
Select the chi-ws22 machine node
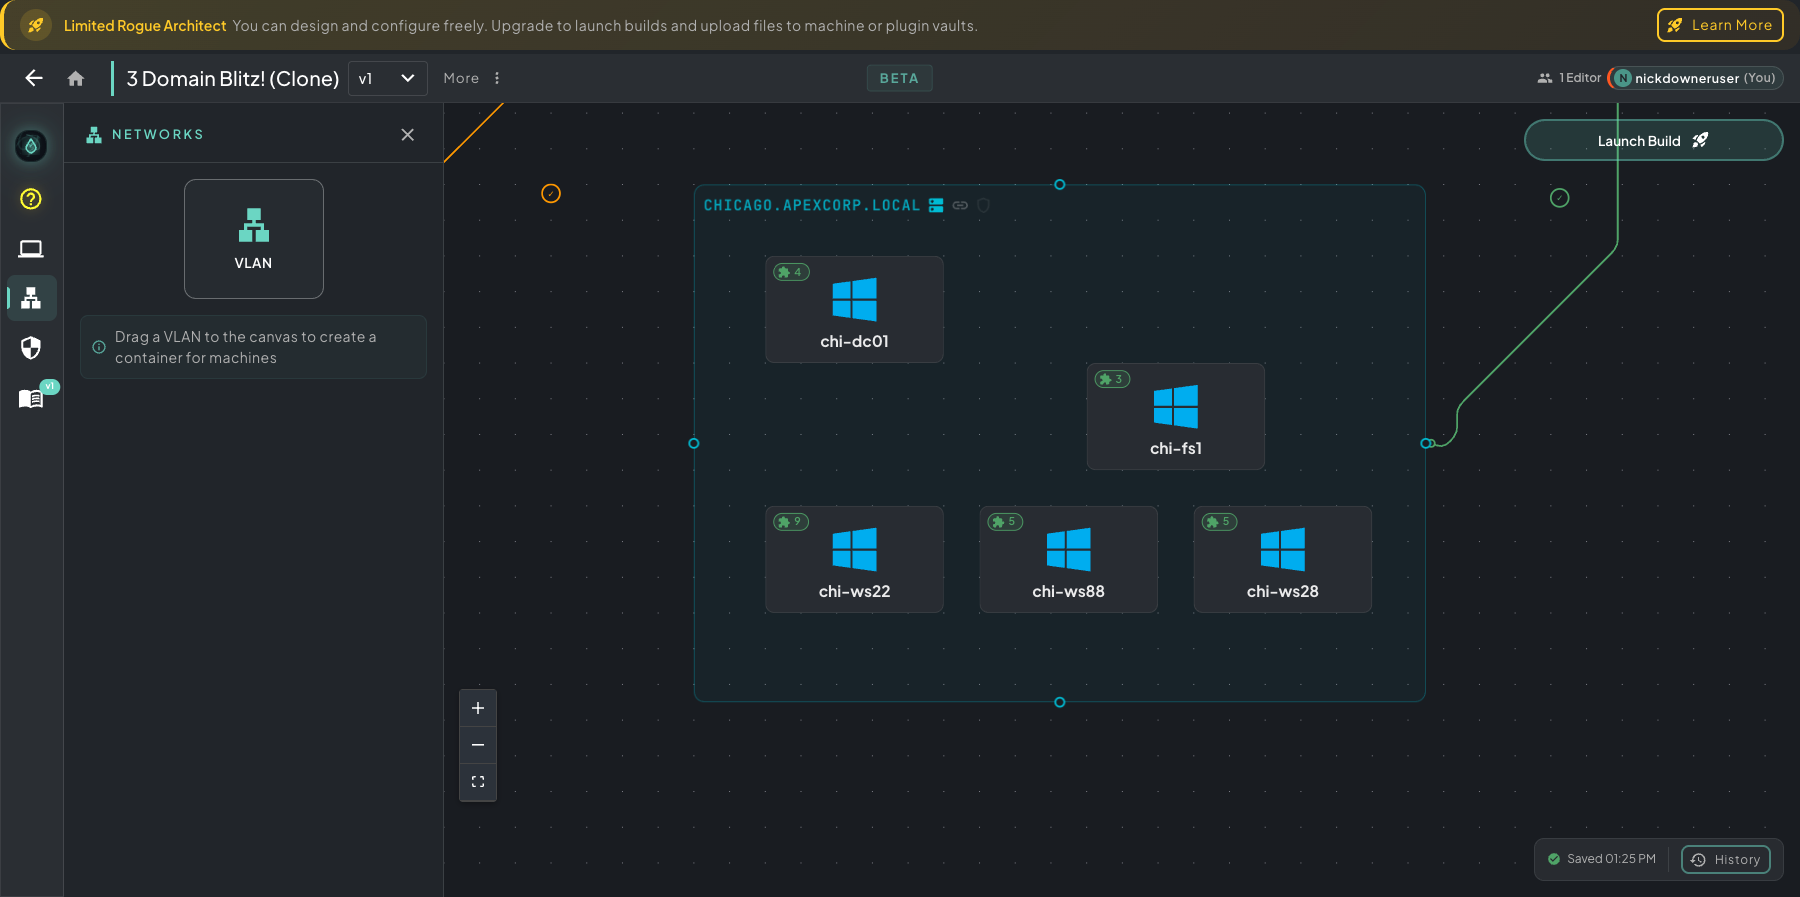tap(854, 559)
